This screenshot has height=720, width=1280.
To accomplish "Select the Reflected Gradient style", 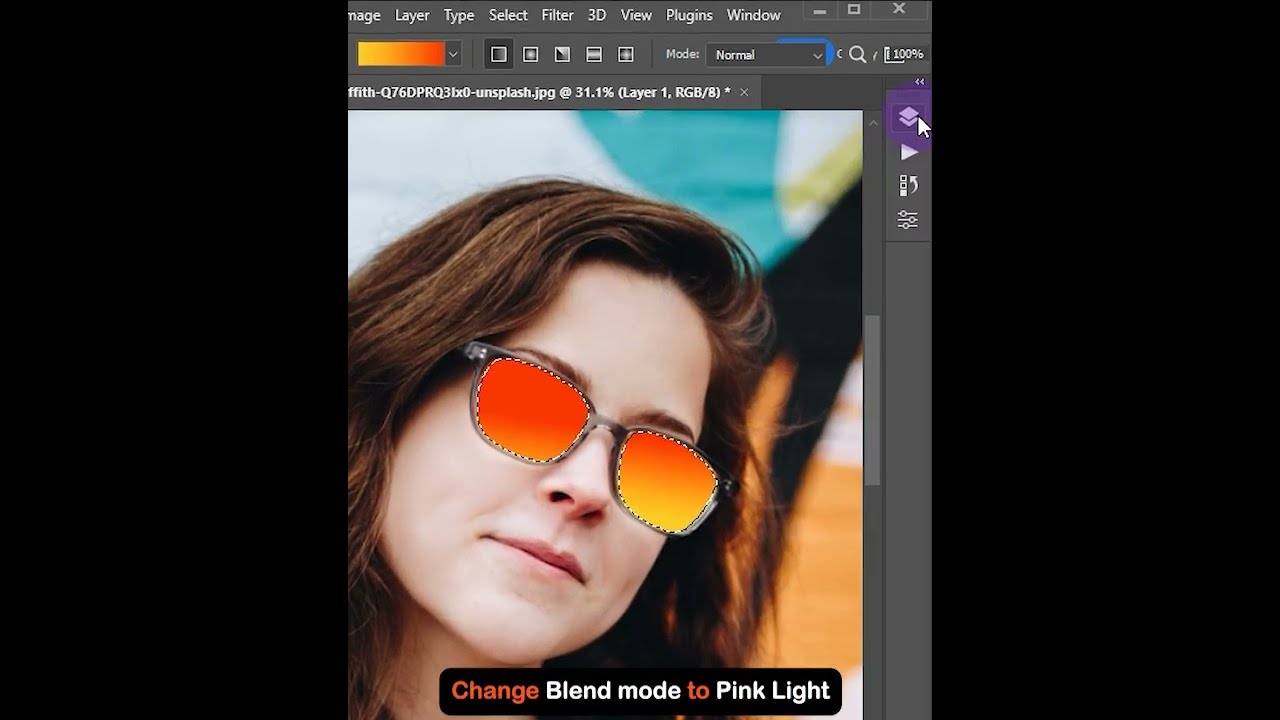I will (x=594, y=54).
